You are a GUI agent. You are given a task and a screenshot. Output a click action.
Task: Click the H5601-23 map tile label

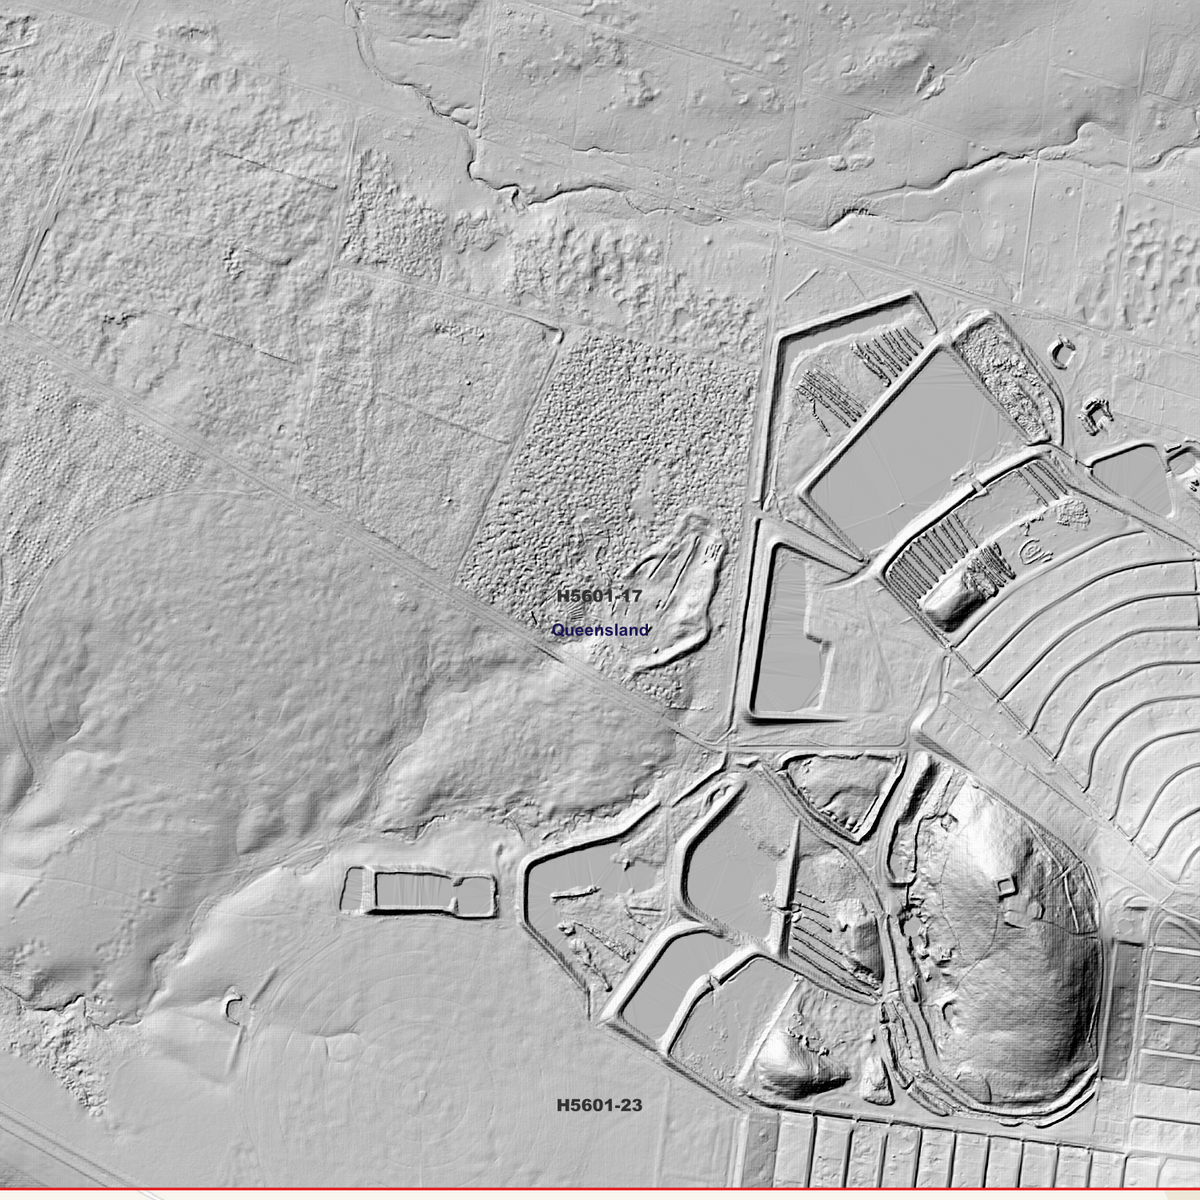pos(599,1105)
